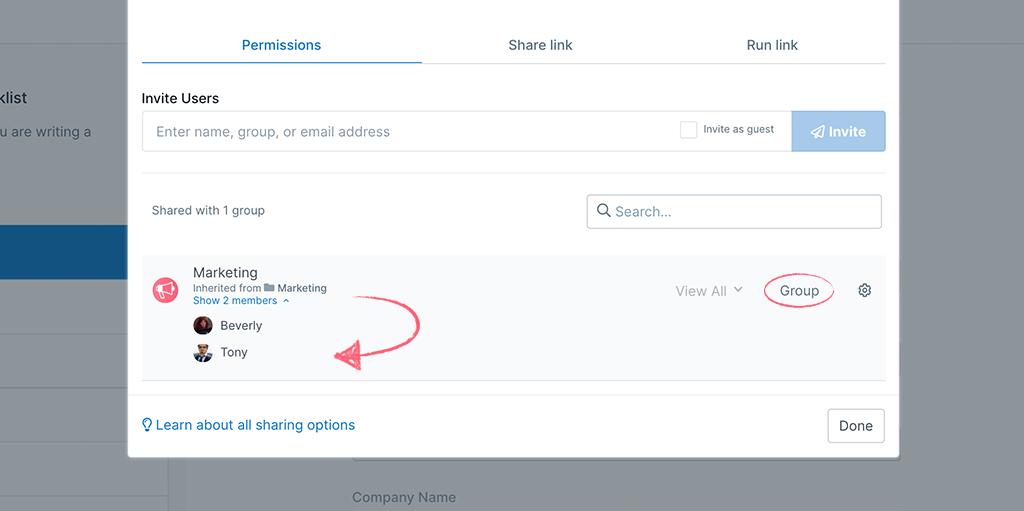
Task: Click Tony's profile avatar
Action: point(203,353)
